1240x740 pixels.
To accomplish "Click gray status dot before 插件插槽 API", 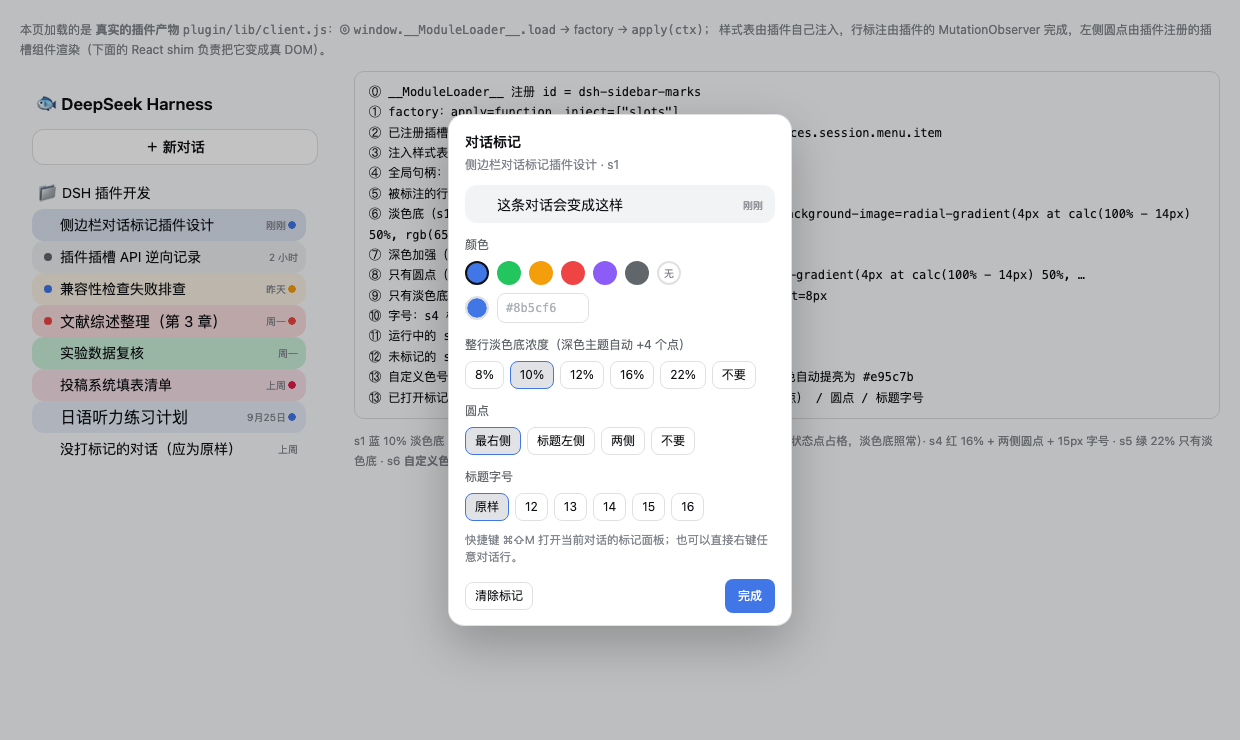I will point(48,257).
